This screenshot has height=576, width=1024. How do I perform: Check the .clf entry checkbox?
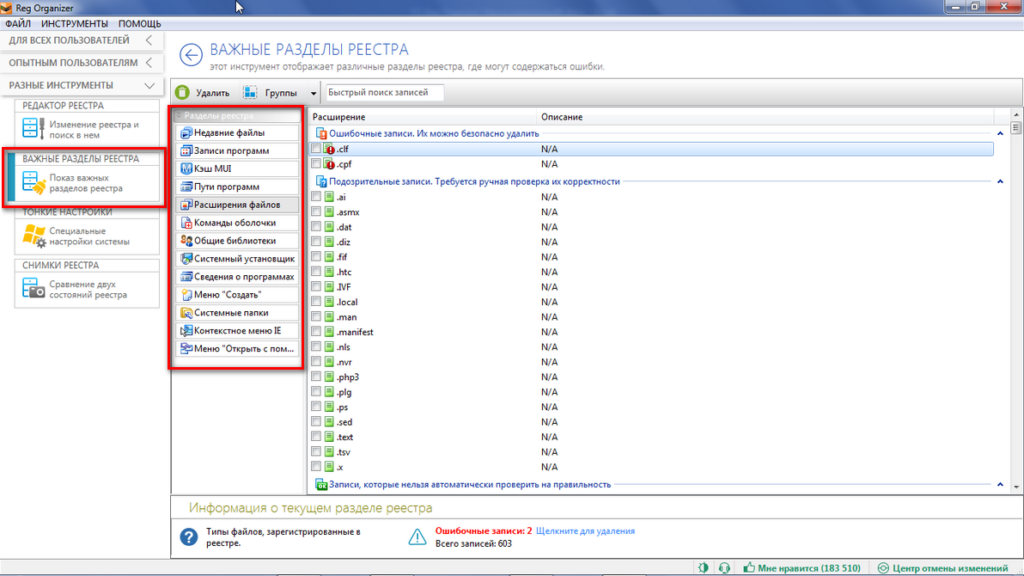click(x=316, y=149)
